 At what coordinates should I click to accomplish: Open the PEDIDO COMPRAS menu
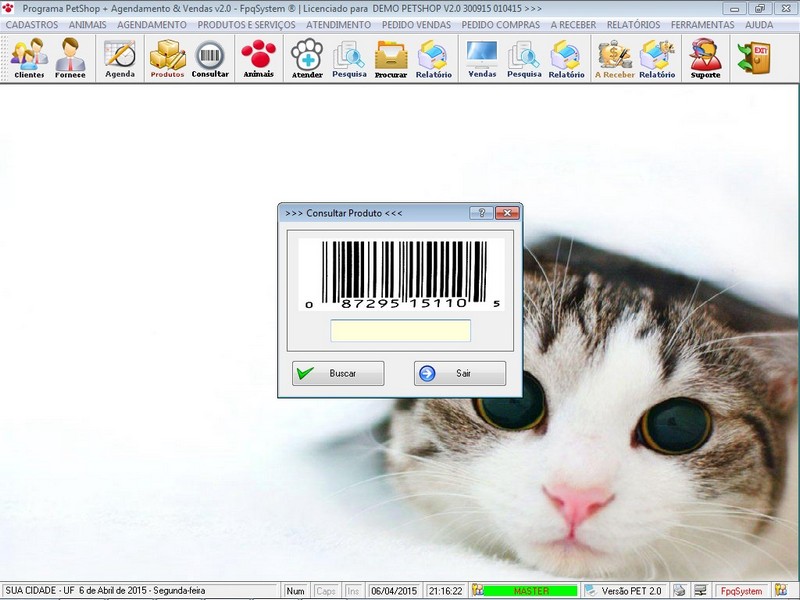point(501,24)
